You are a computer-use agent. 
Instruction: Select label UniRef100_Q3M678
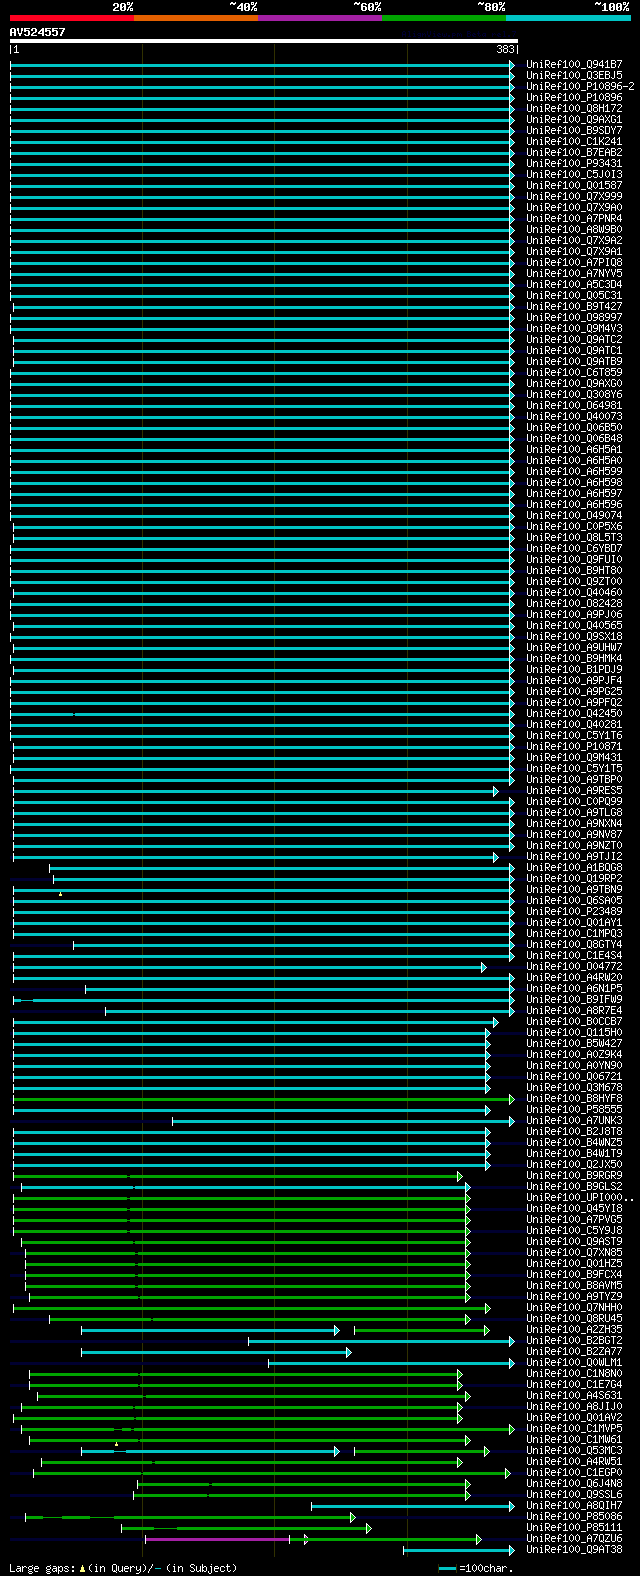(574, 1087)
